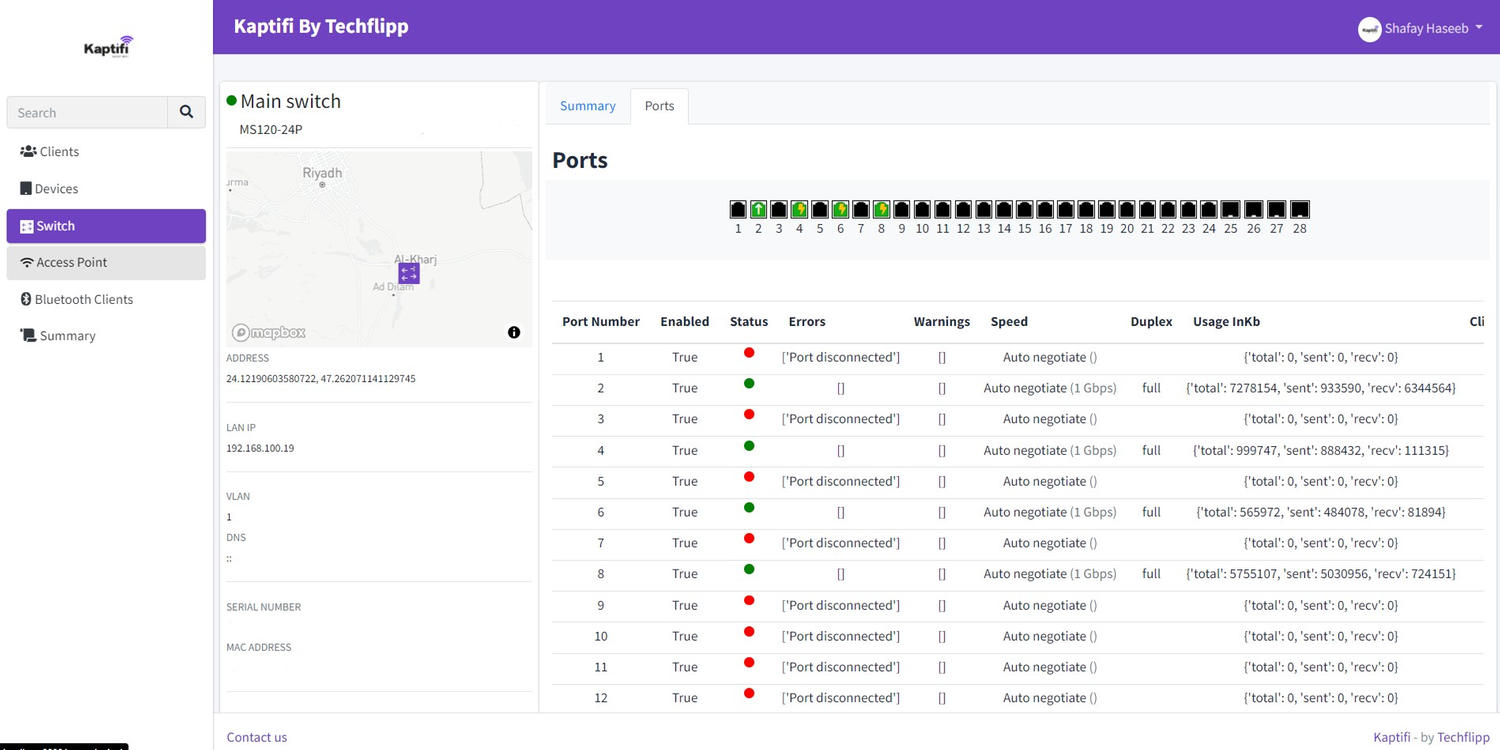Open the Ports tab
Screen dimensions: 1500x750
[x=659, y=105]
